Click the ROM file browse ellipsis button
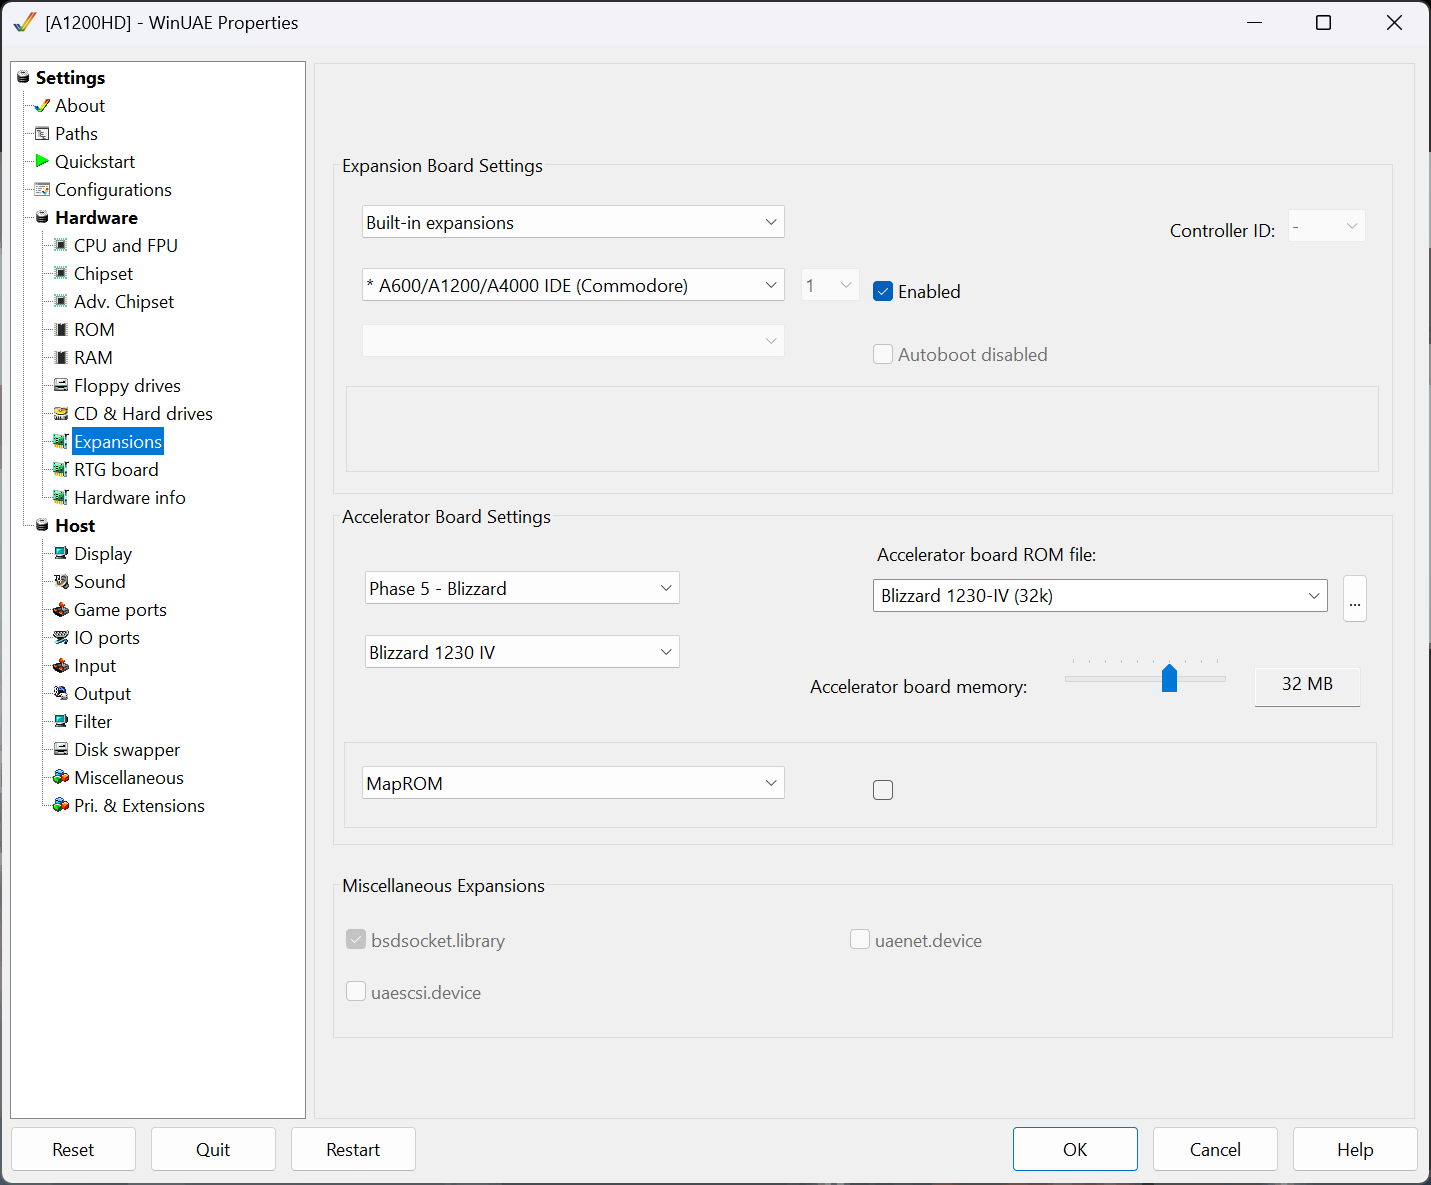 tap(1354, 599)
